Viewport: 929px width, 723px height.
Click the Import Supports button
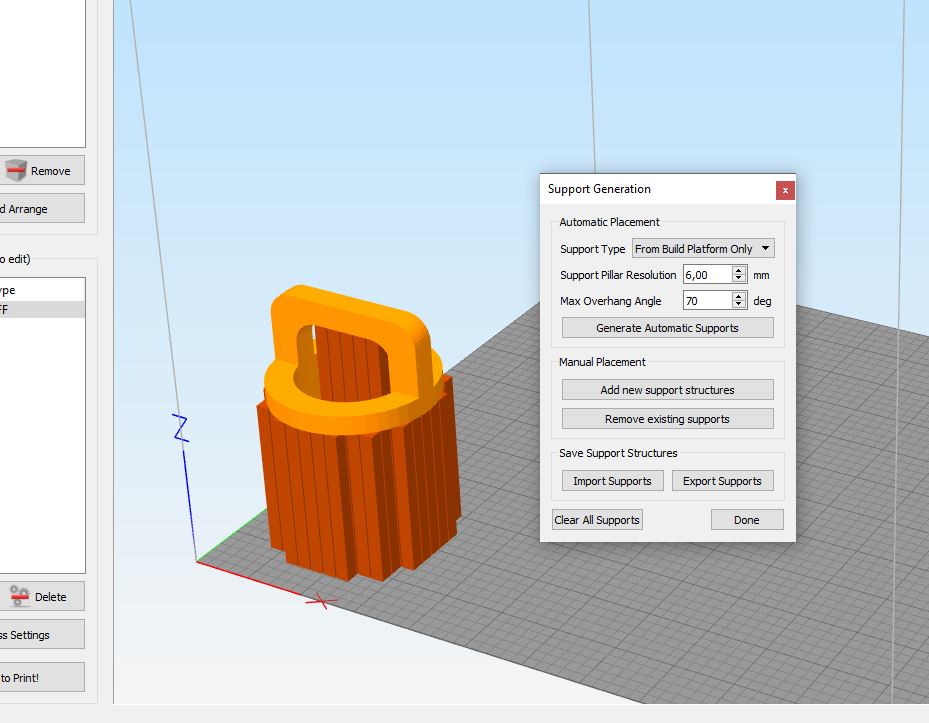[613, 481]
